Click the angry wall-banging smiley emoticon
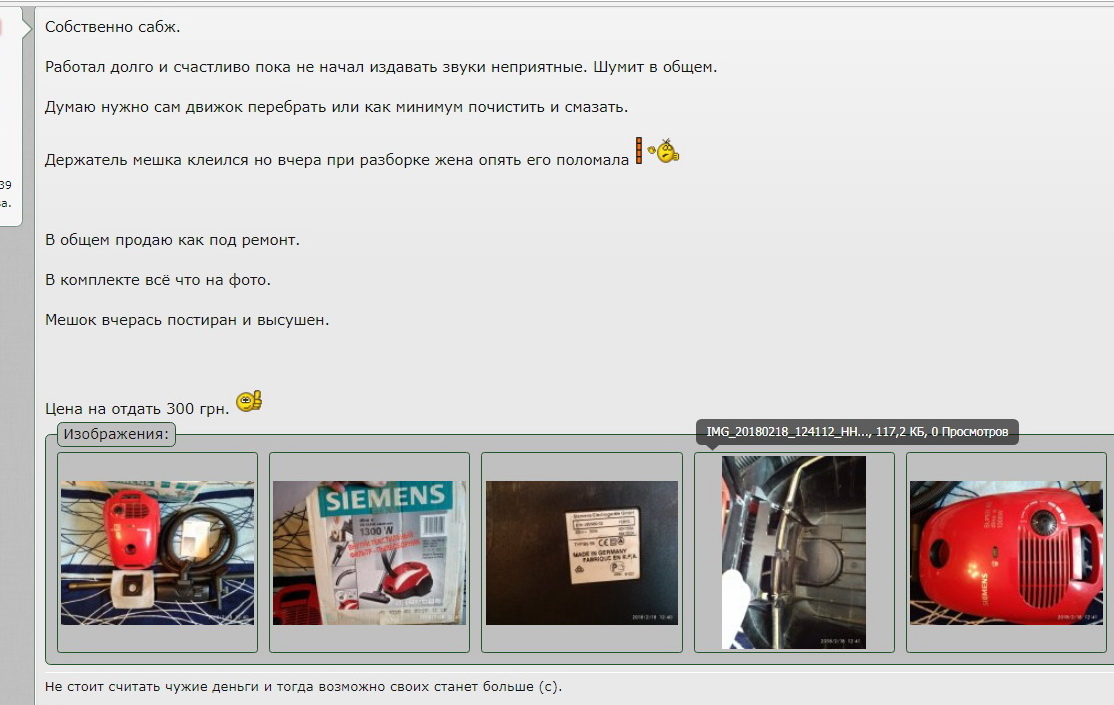The height and width of the screenshot is (705, 1114). coord(657,151)
